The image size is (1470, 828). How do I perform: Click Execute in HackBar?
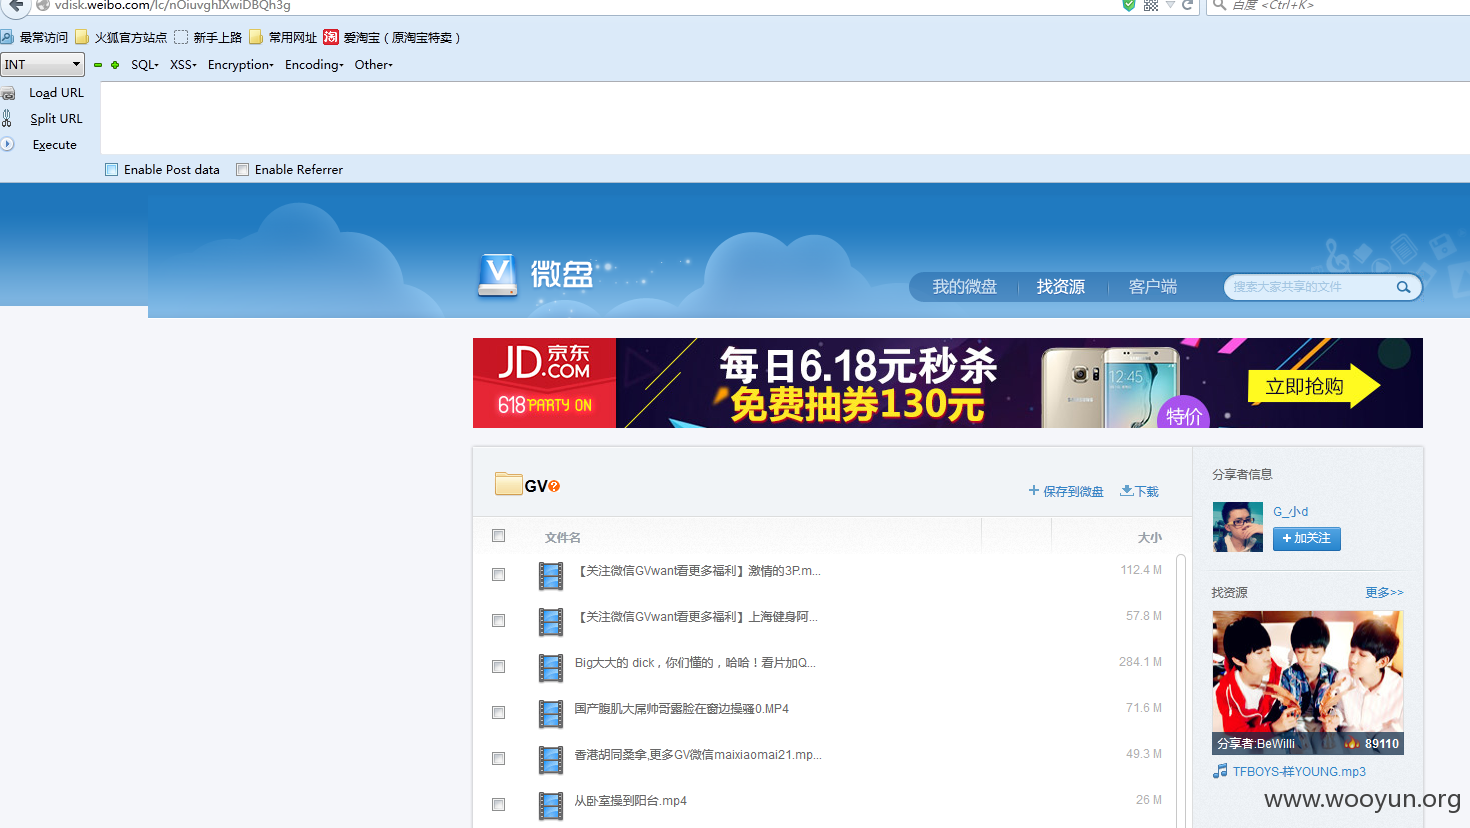point(54,144)
